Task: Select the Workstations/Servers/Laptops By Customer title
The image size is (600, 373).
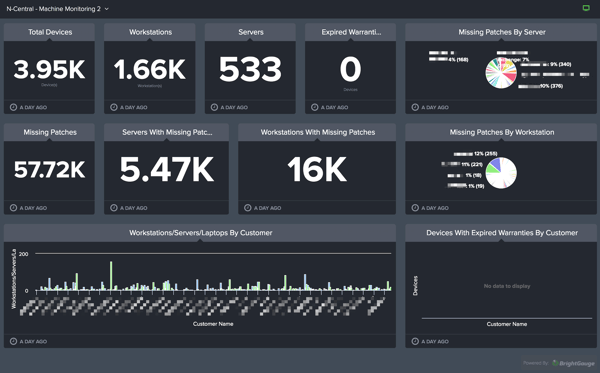Action: point(201,233)
